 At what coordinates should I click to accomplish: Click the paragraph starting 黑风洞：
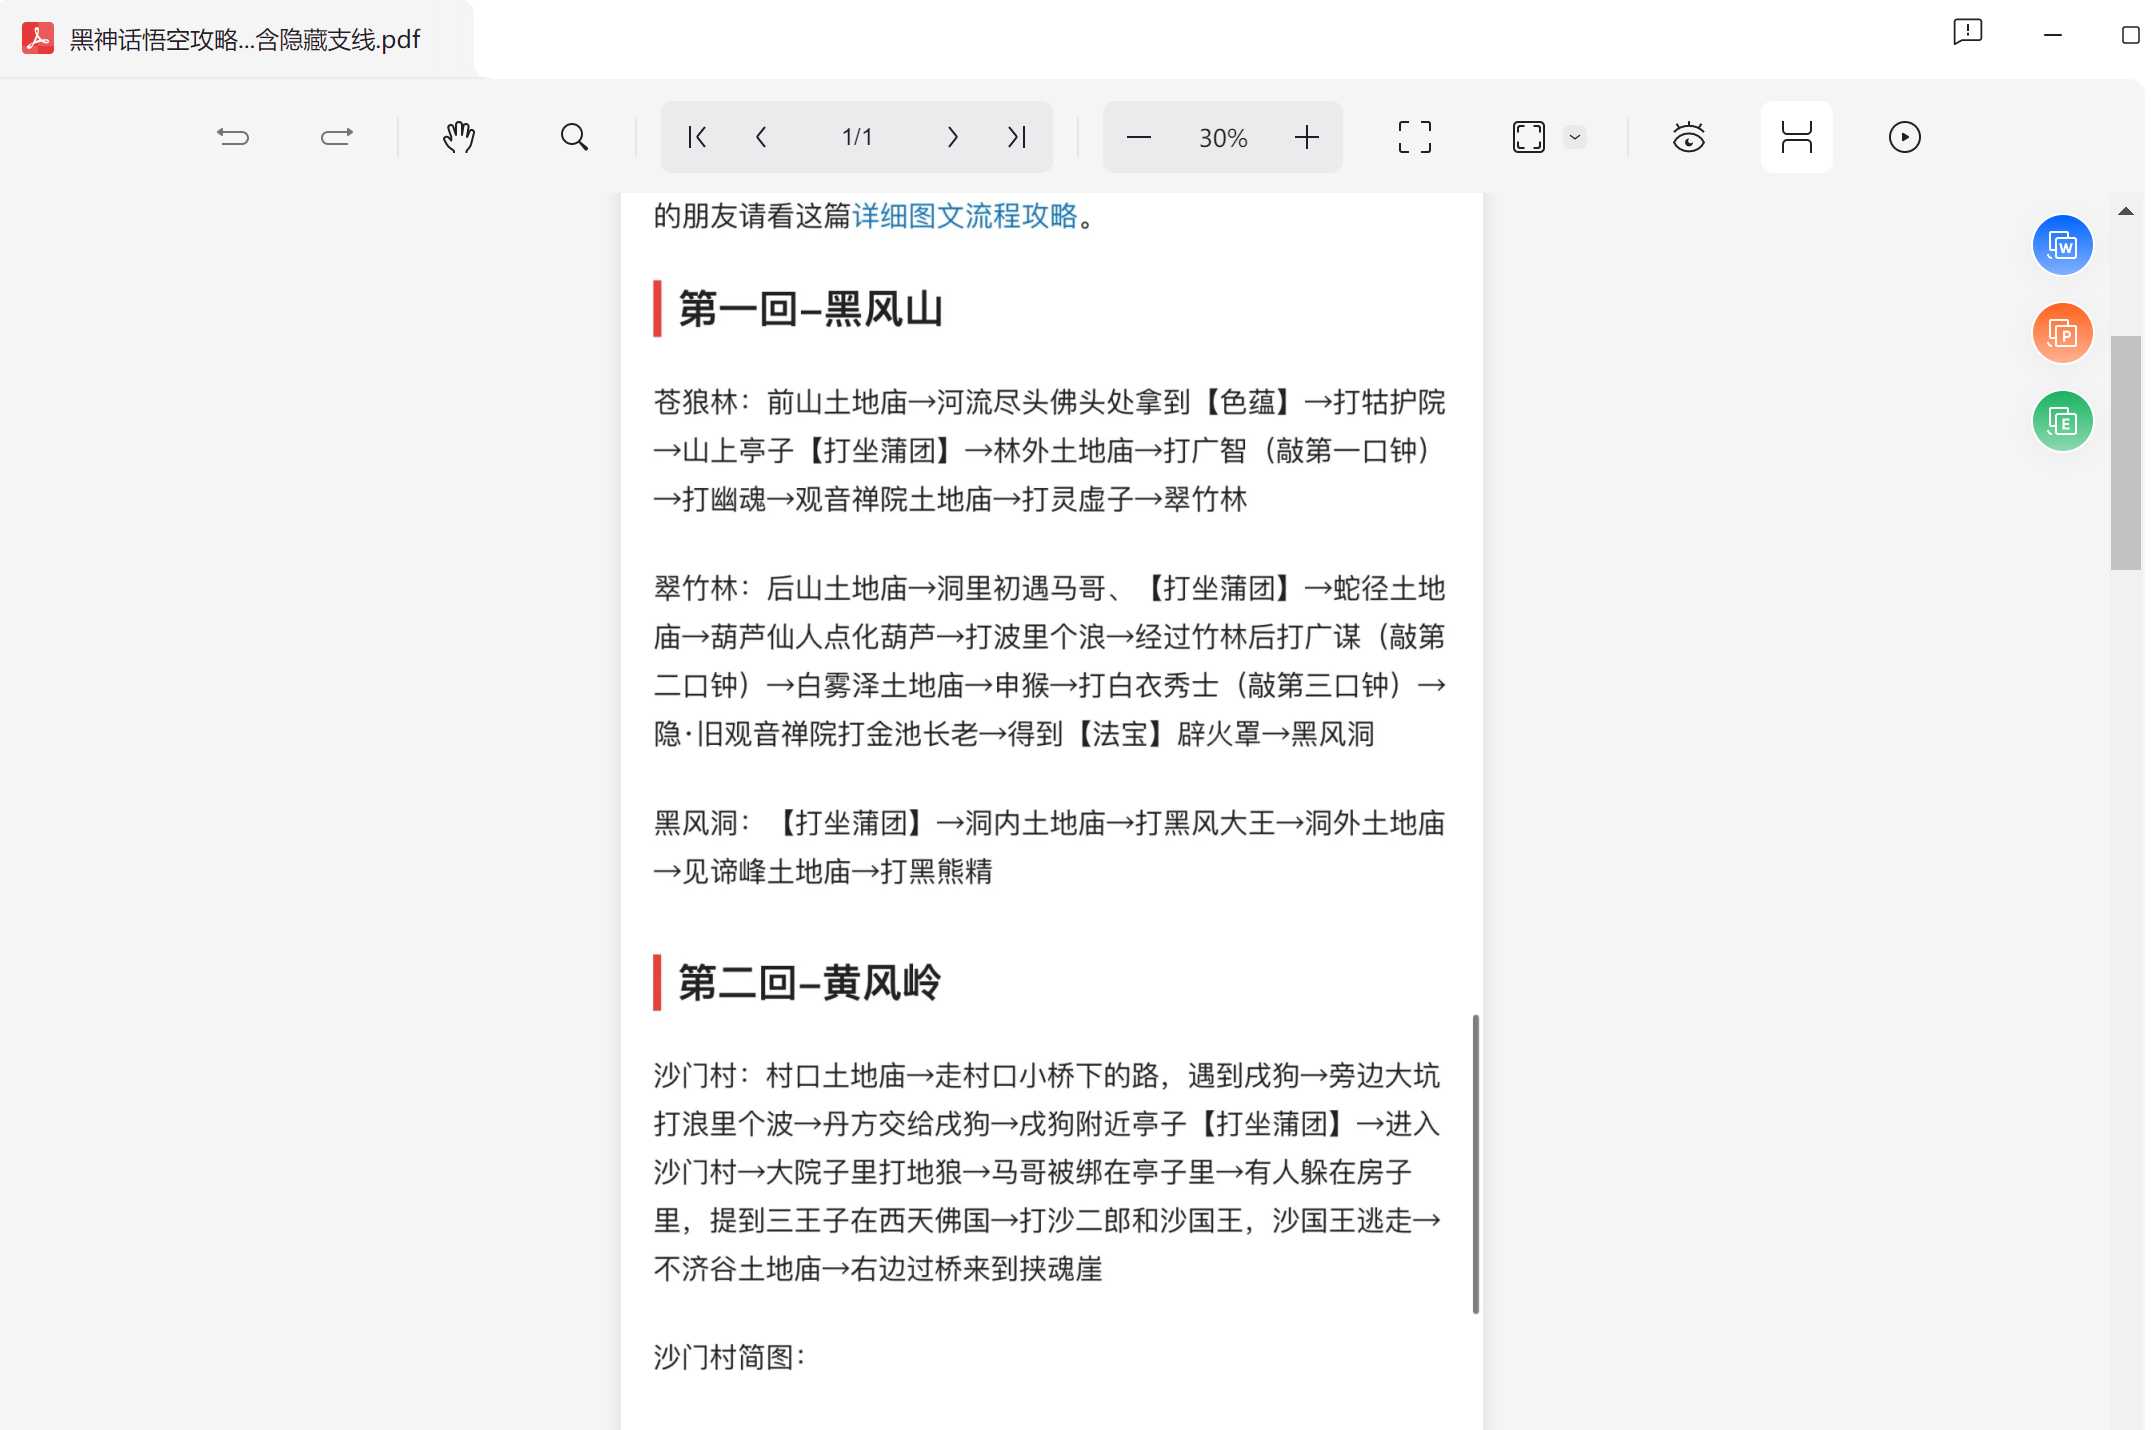point(1049,847)
